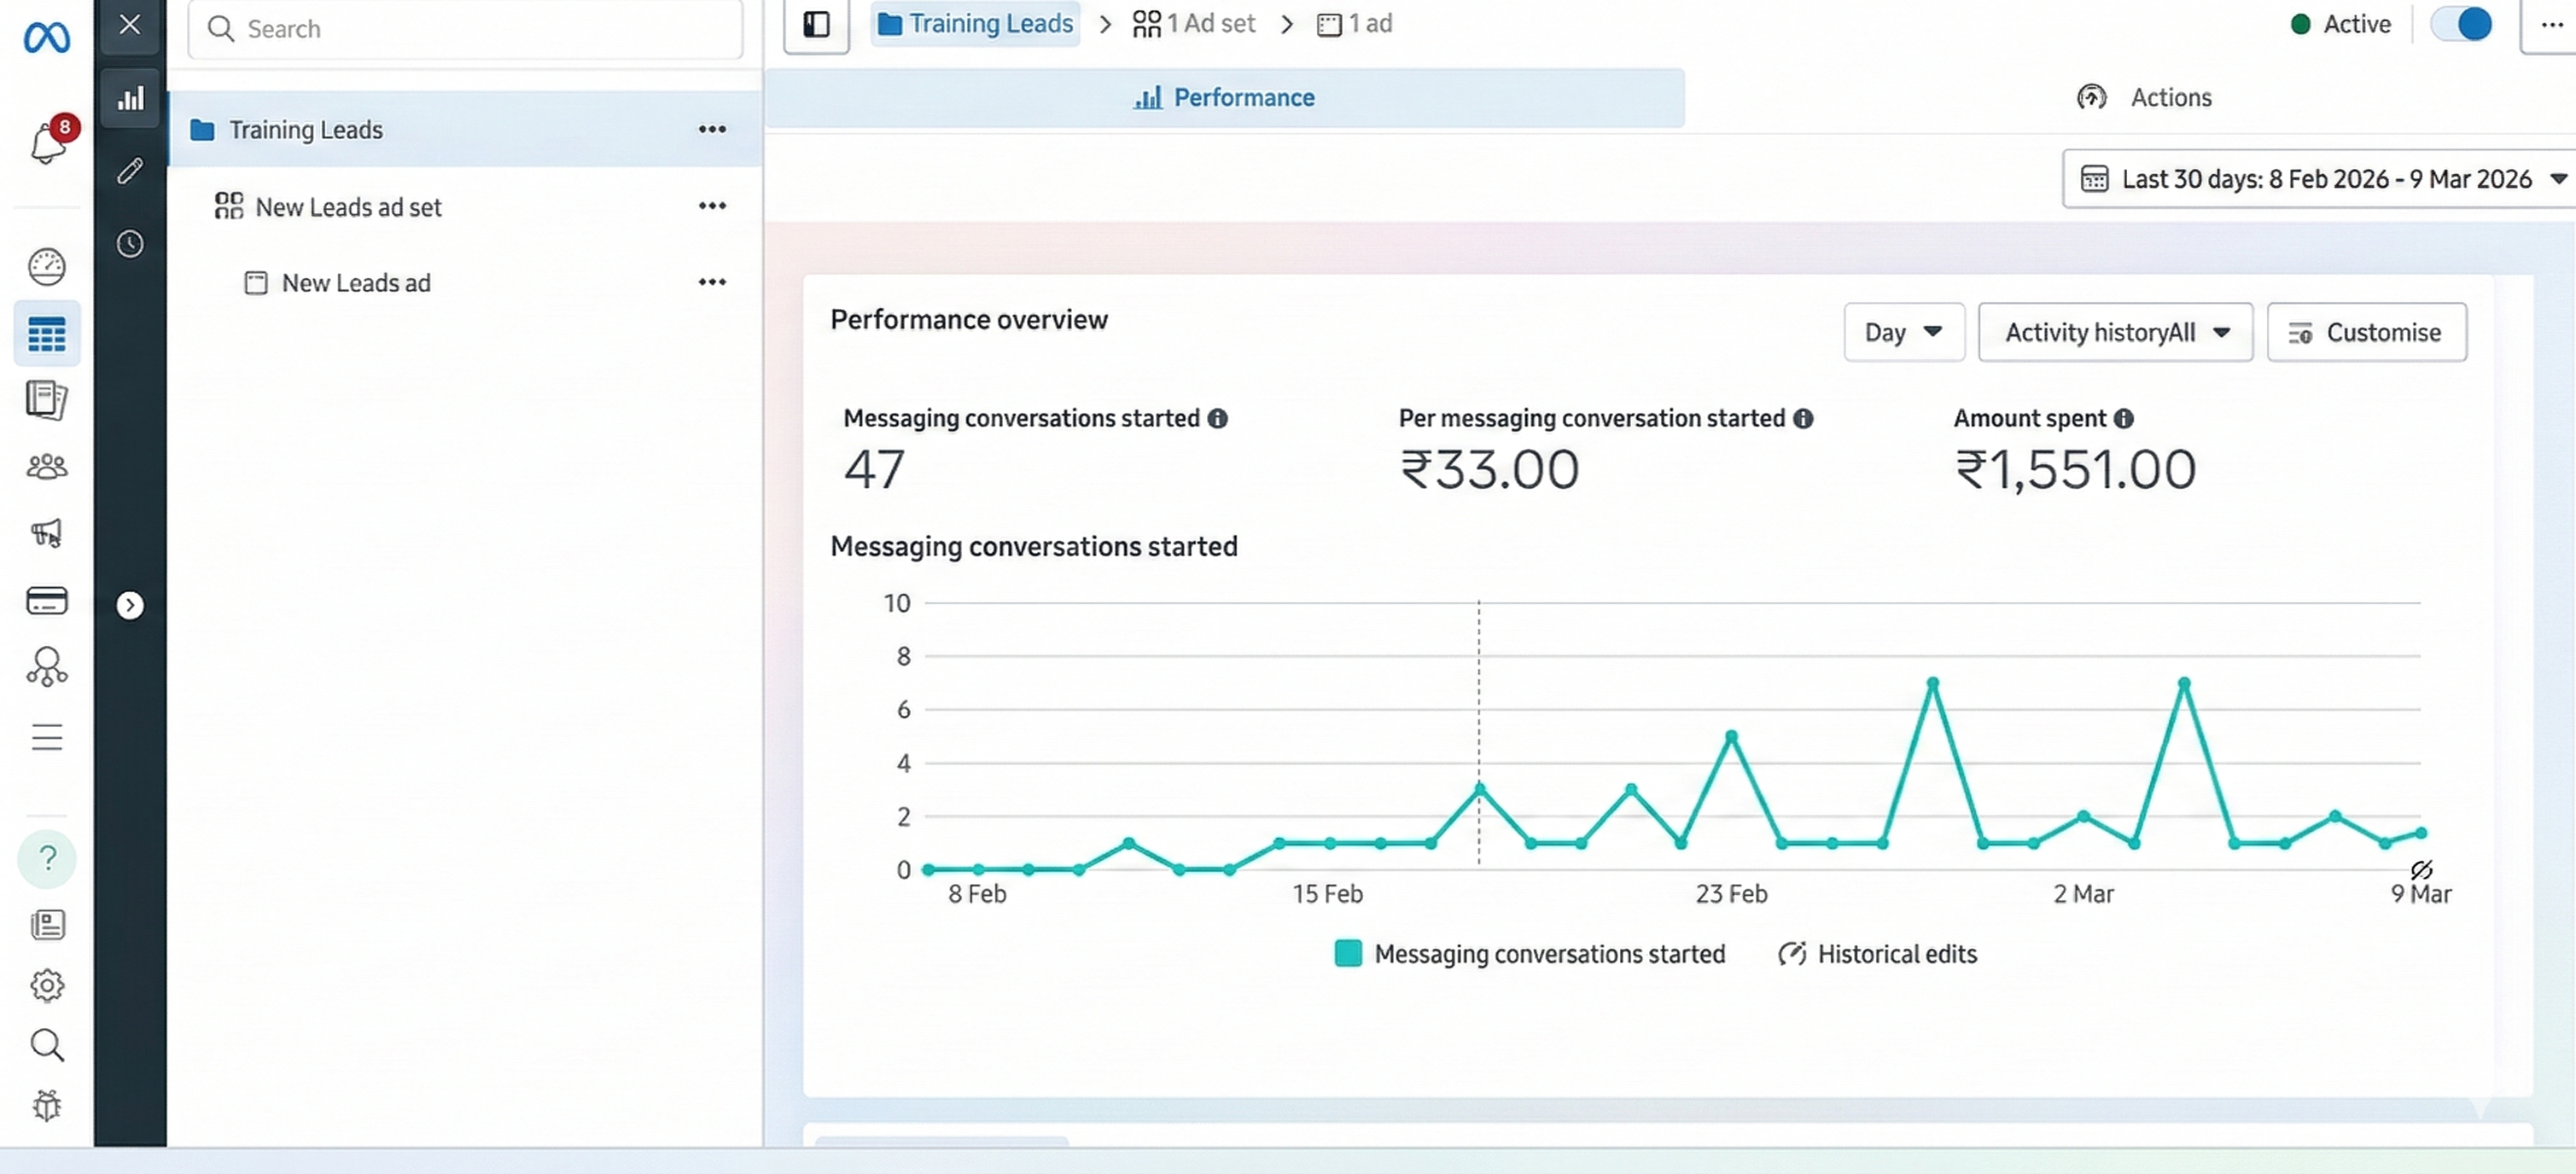Click the 47 conversations metric value

pyautogui.click(x=874, y=469)
